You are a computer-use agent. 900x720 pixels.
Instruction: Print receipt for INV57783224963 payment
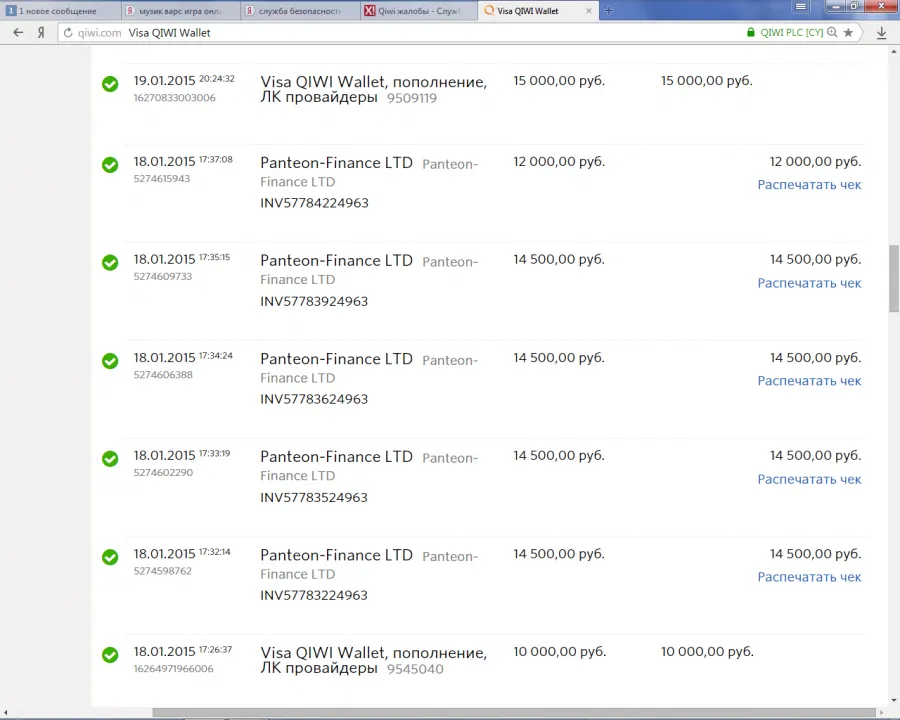[x=809, y=577]
